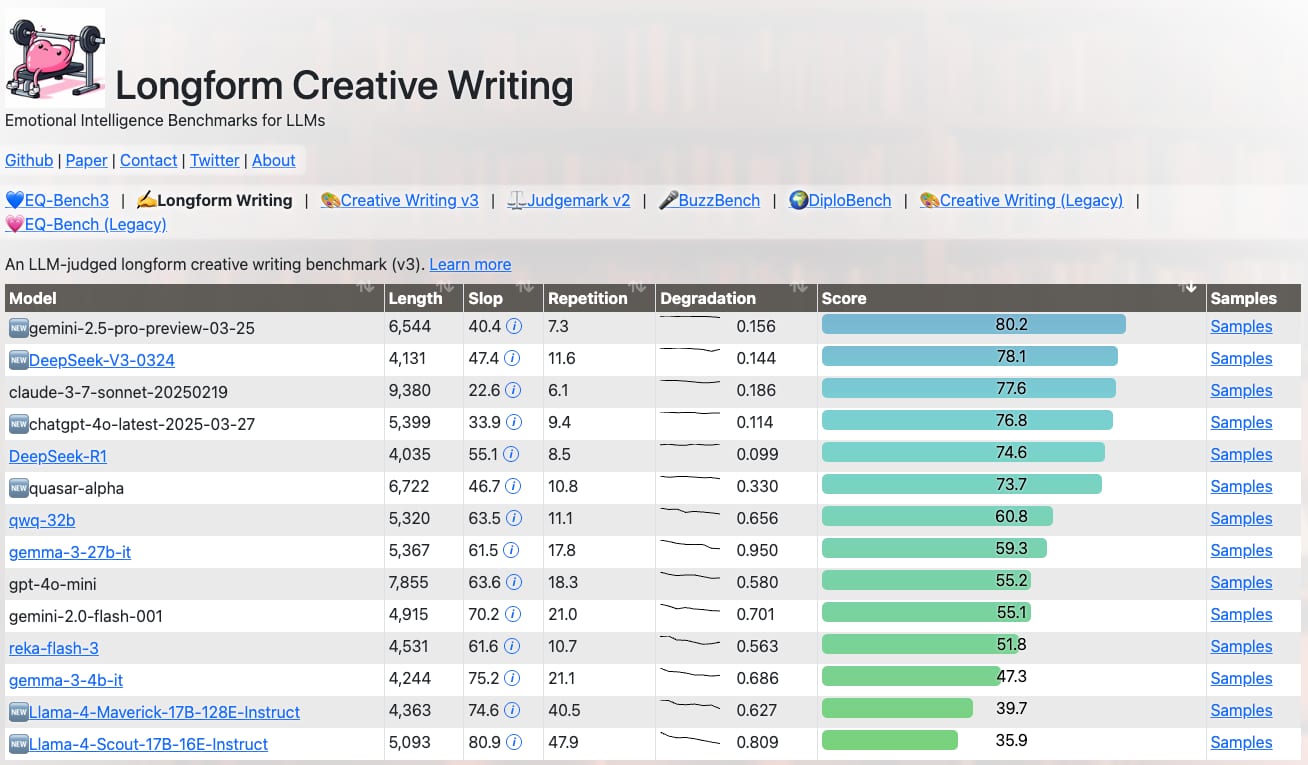The height and width of the screenshot is (765, 1308).
Task: Click the NEW badge next to quasar-alpha
Action: (18, 488)
